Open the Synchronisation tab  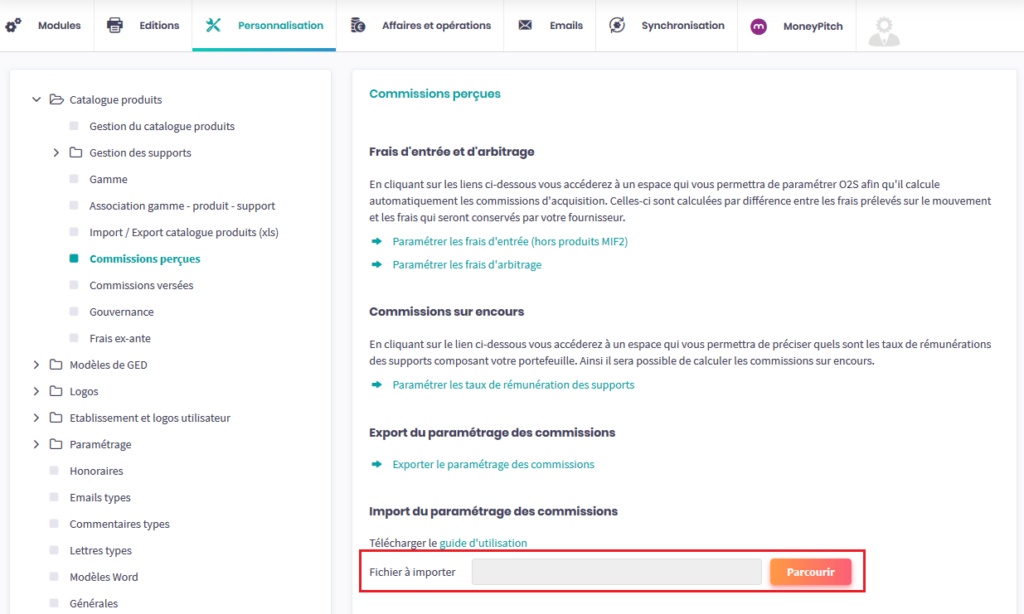coord(682,25)
